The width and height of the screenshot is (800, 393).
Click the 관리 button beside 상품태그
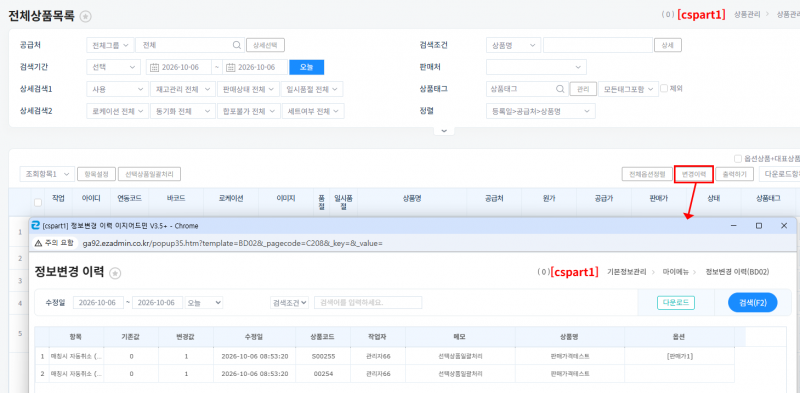583,89
